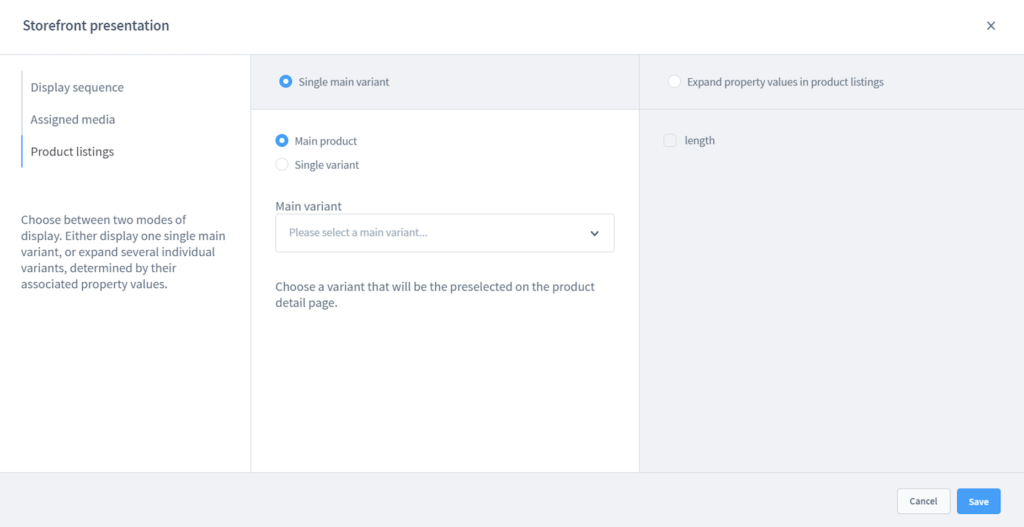Viewport: 1024px width, 527px height.
Task: Enable Expand property values radio button
Action: point(675,82)
